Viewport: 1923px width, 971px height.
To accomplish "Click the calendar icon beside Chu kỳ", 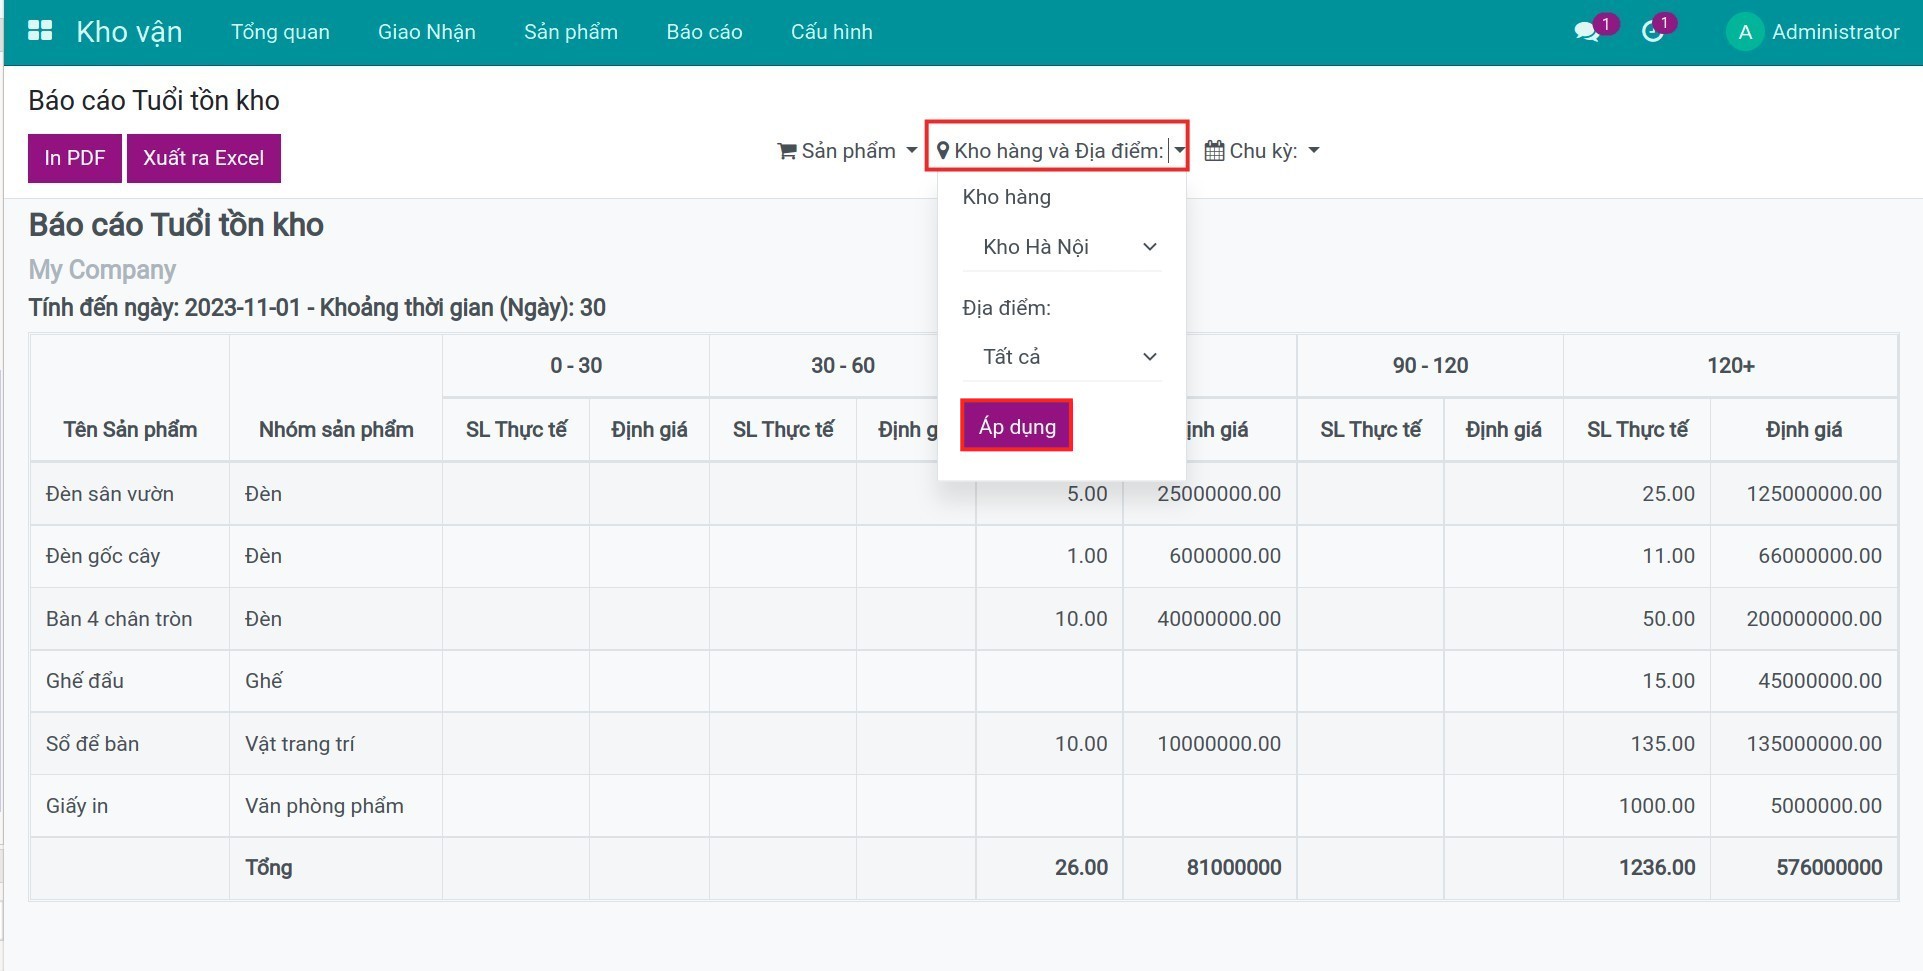I will pos(1213,151).
